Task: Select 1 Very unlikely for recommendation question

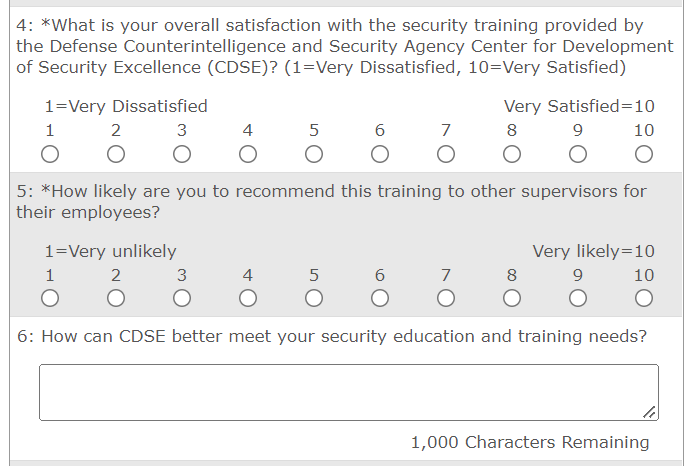Action: (49, 298)
